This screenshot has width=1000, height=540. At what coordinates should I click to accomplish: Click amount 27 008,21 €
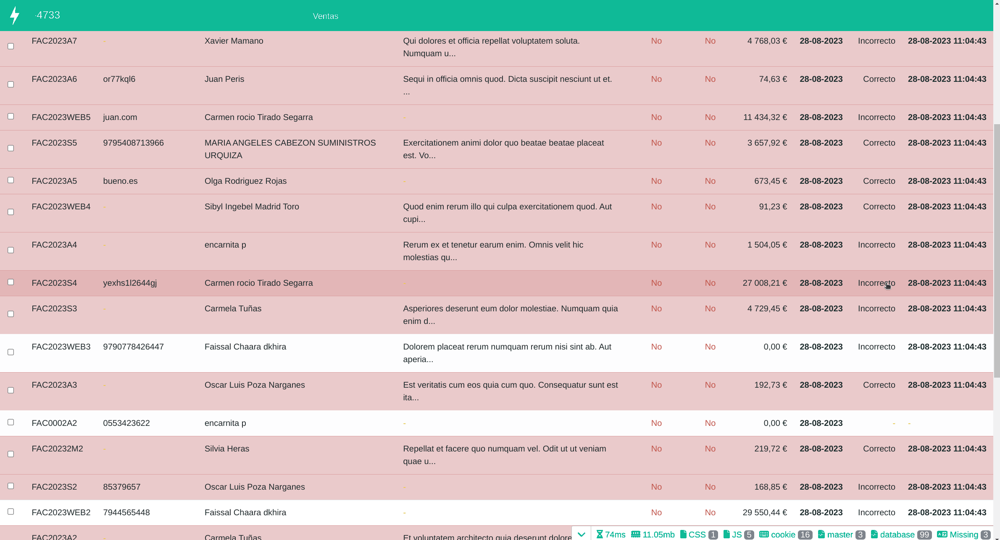pyautogui.click(x=765, y=283)
